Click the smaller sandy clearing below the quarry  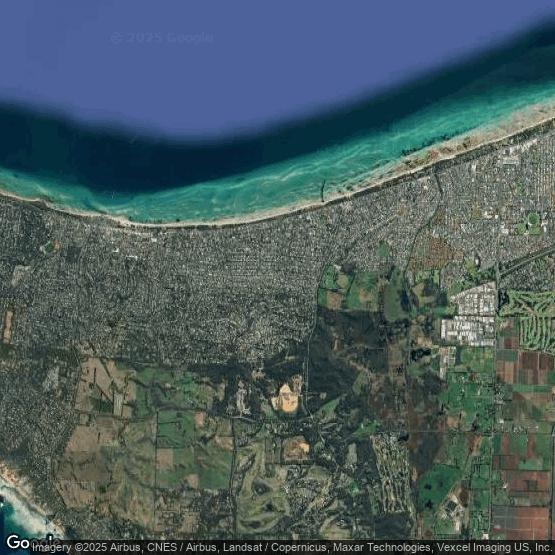point(296,448)
